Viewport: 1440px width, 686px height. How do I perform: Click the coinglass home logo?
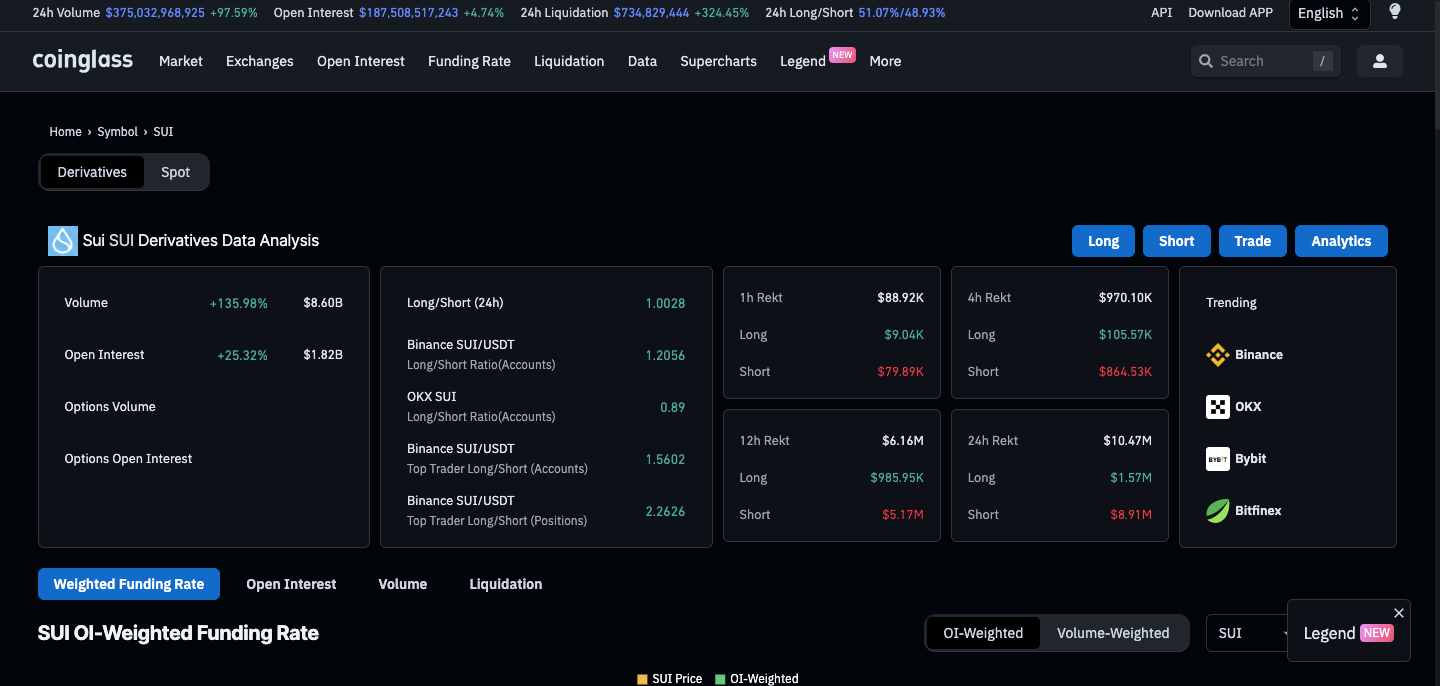[82, 61]
